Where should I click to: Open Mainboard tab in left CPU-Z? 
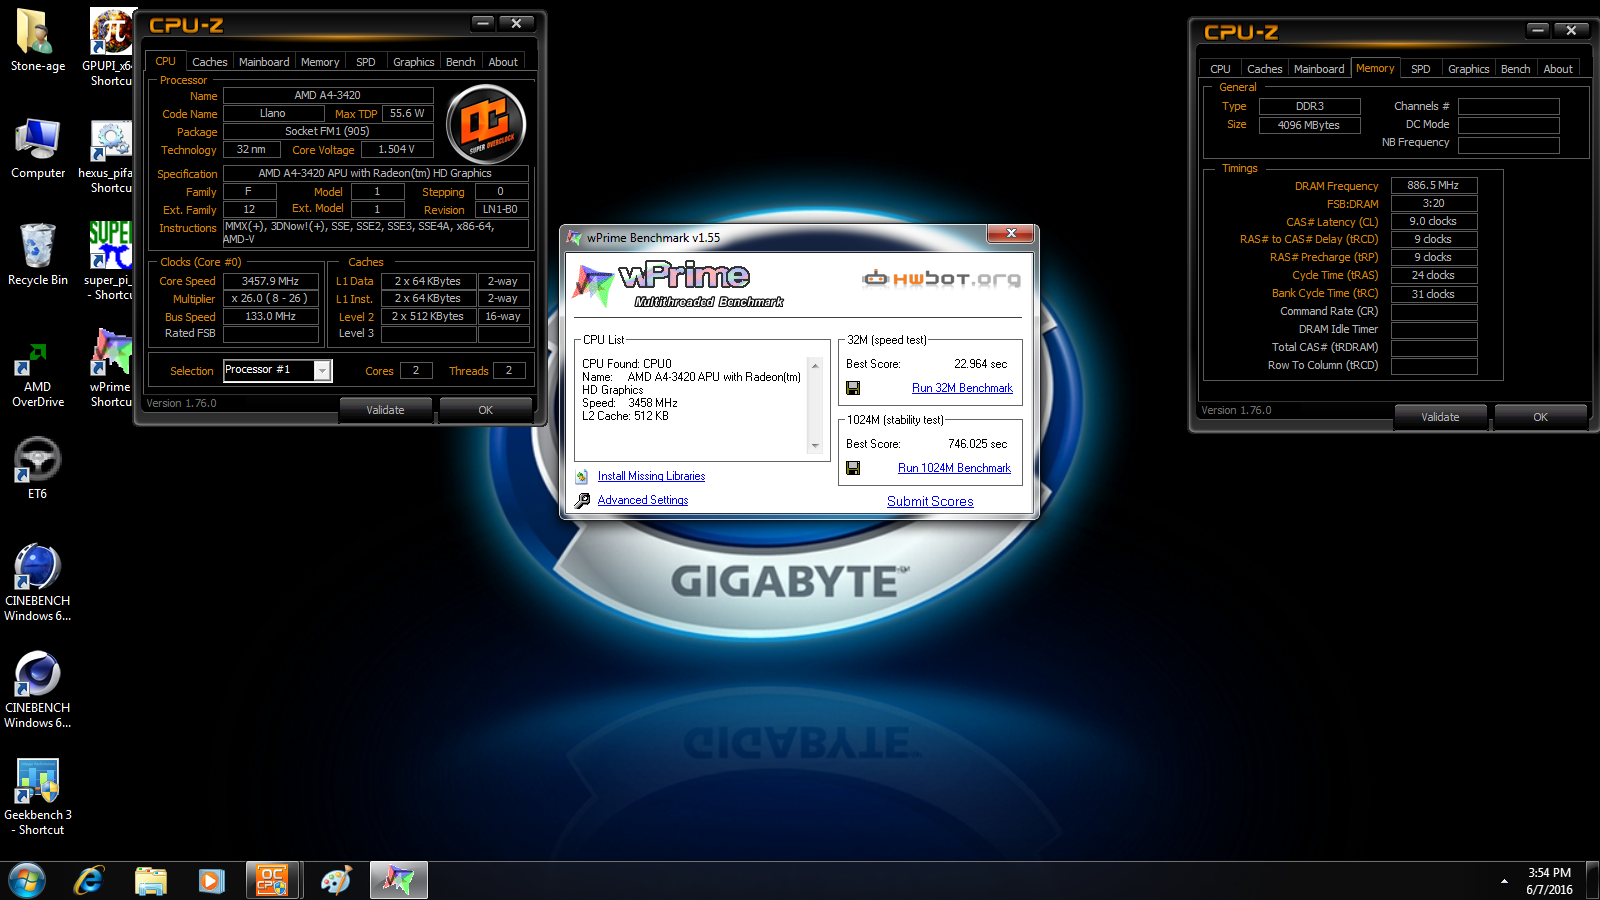(264, 62)
